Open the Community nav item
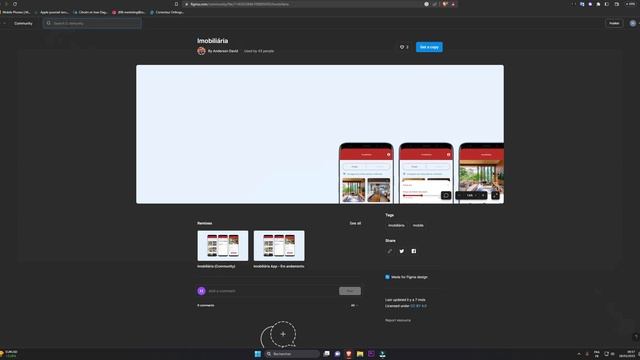The image size is (640, 360). click(x=23, y=23)
